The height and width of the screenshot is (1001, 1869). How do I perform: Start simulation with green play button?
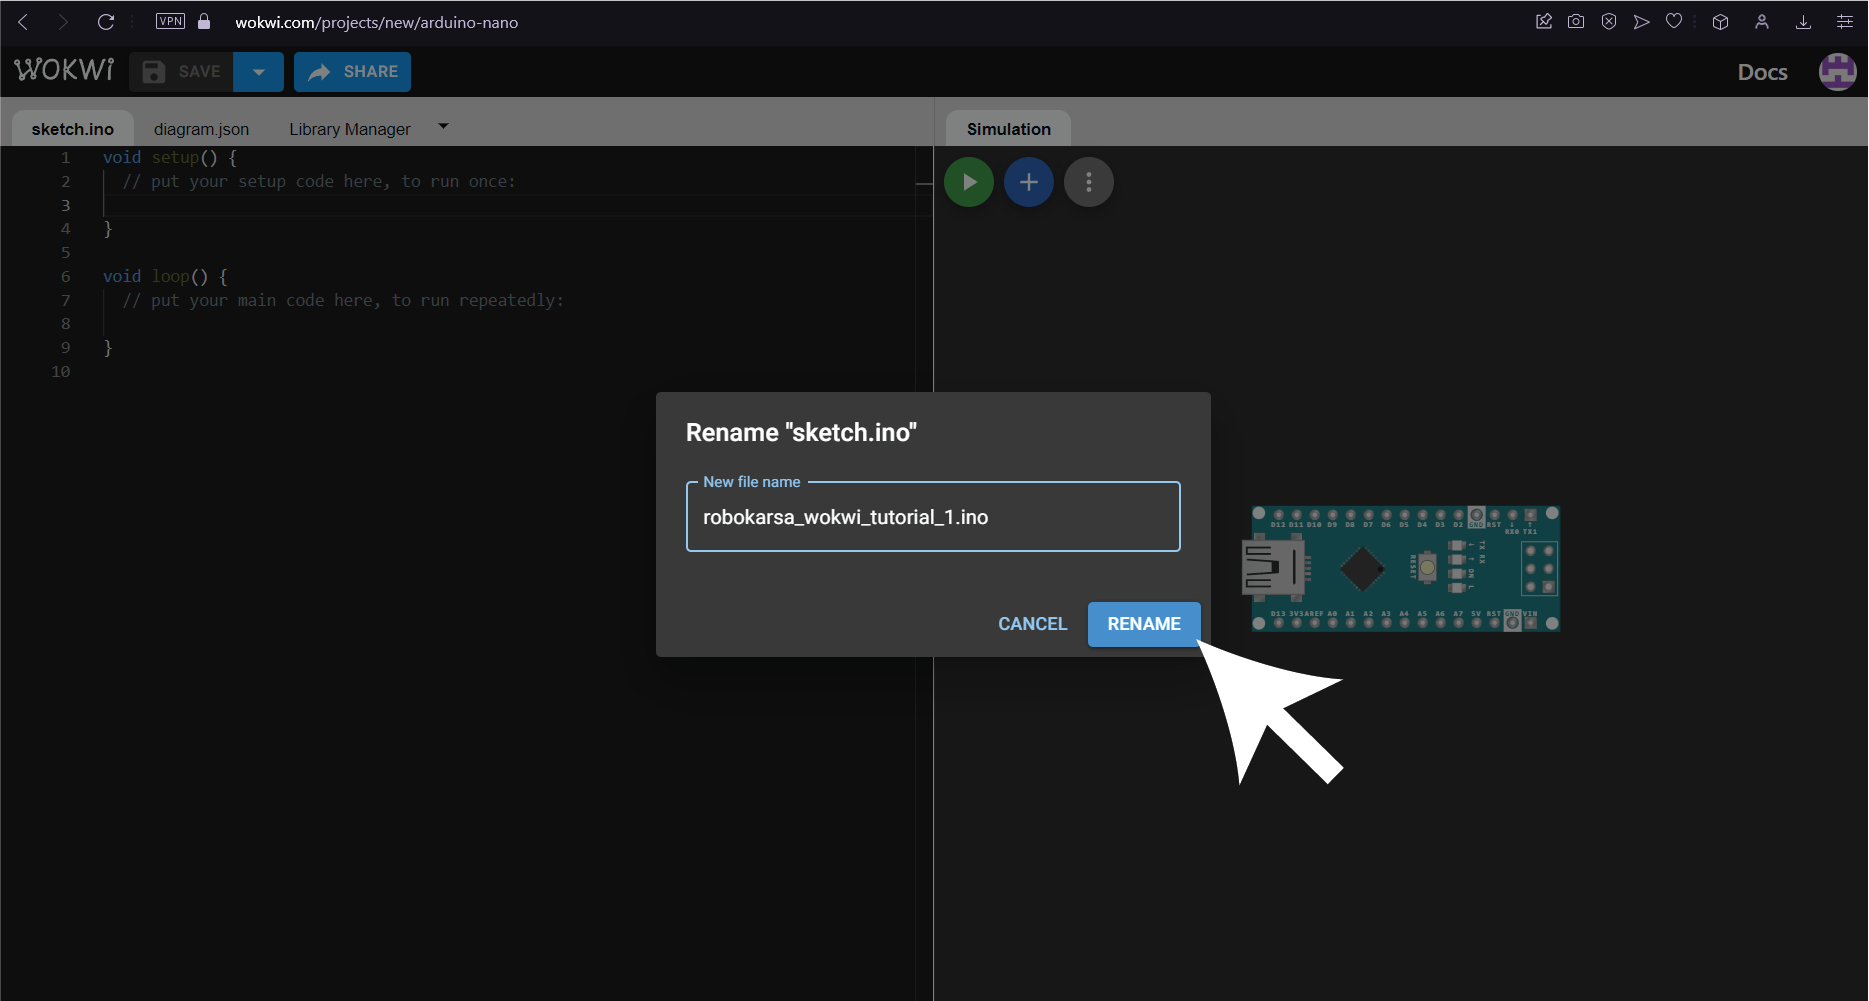tap(969, 182)
